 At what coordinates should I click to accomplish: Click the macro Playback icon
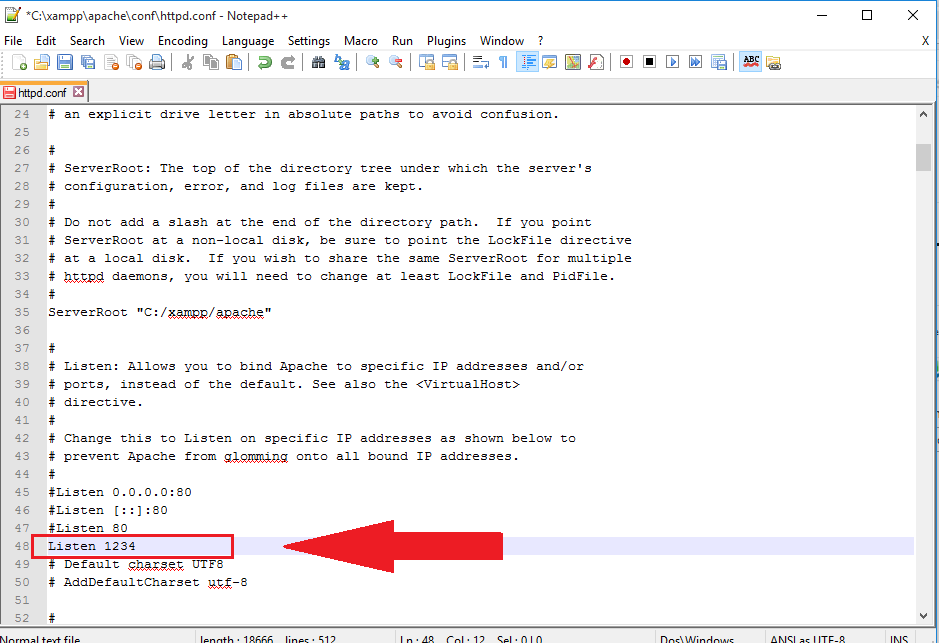click(x=673, y=62)
